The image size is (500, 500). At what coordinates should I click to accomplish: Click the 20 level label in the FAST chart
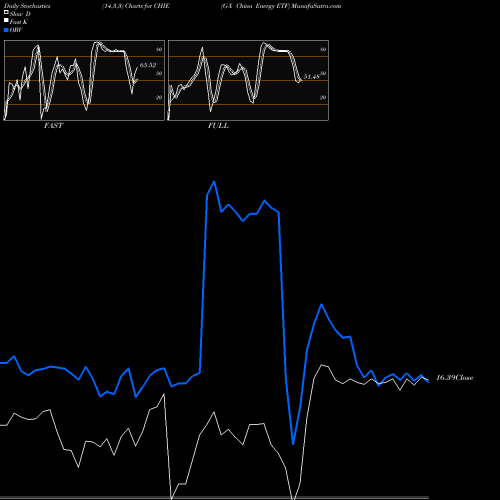(x=159, y=97)
